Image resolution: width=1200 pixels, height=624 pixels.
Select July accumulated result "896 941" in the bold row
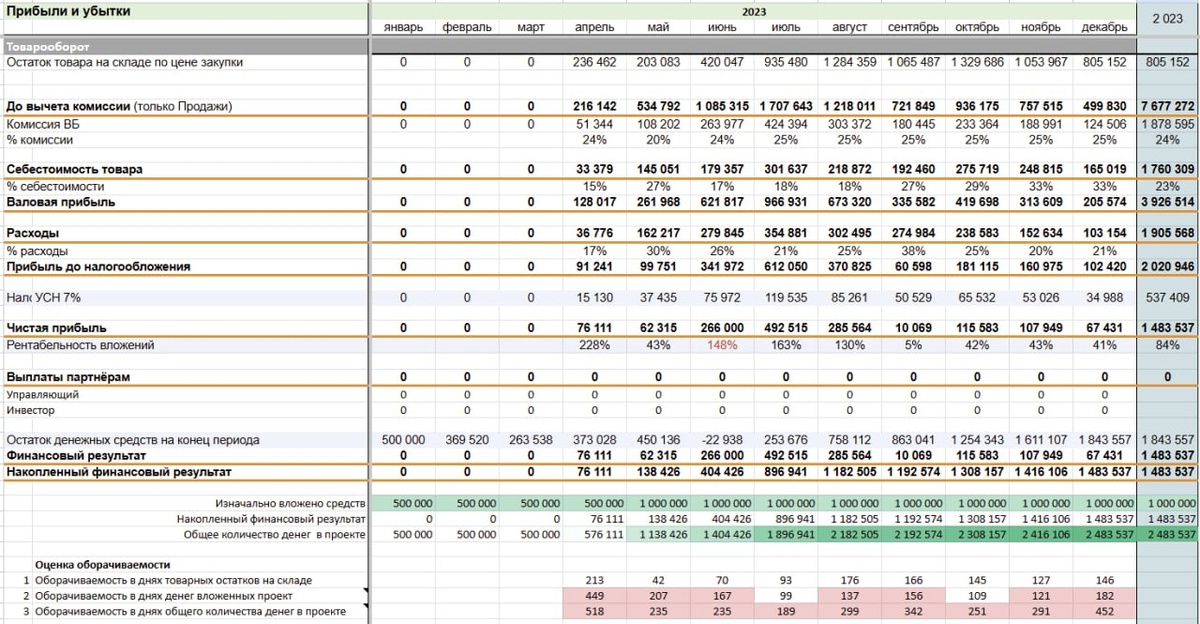pyautogui.click(x=786, y=471)
